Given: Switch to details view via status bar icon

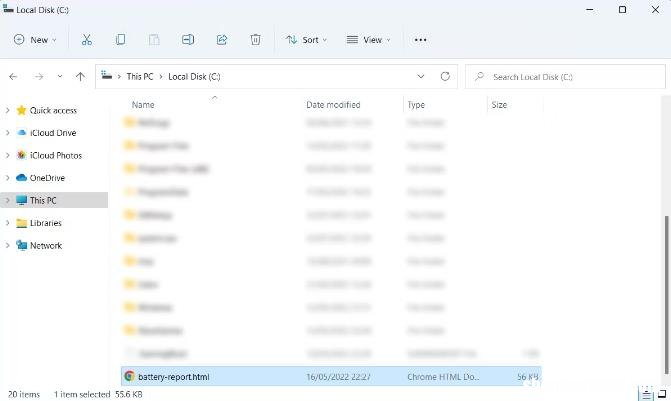Looking at the screenshot, I should point(645,394).
